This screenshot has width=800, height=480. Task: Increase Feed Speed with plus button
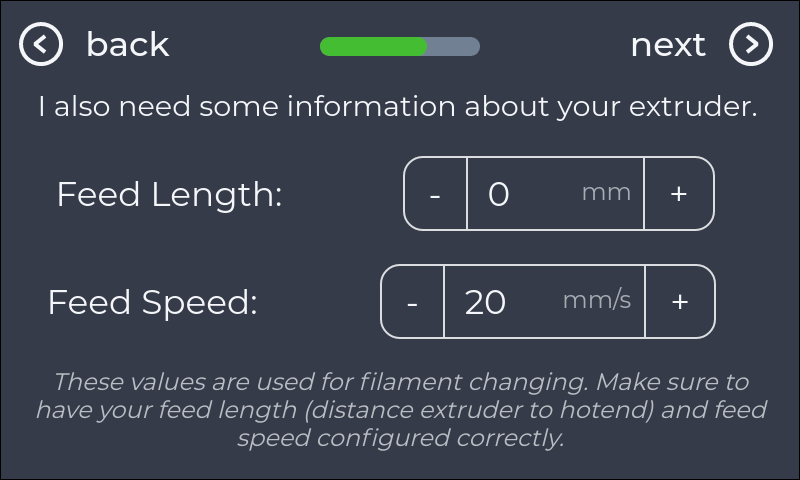tap(680, 301)
